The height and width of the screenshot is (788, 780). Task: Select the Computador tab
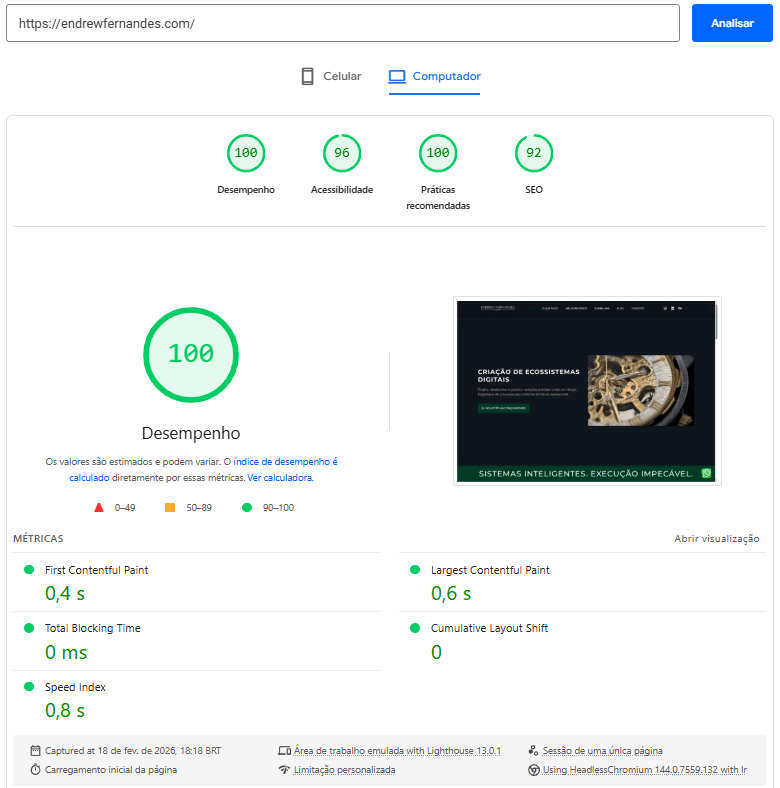tap(435, 76)
